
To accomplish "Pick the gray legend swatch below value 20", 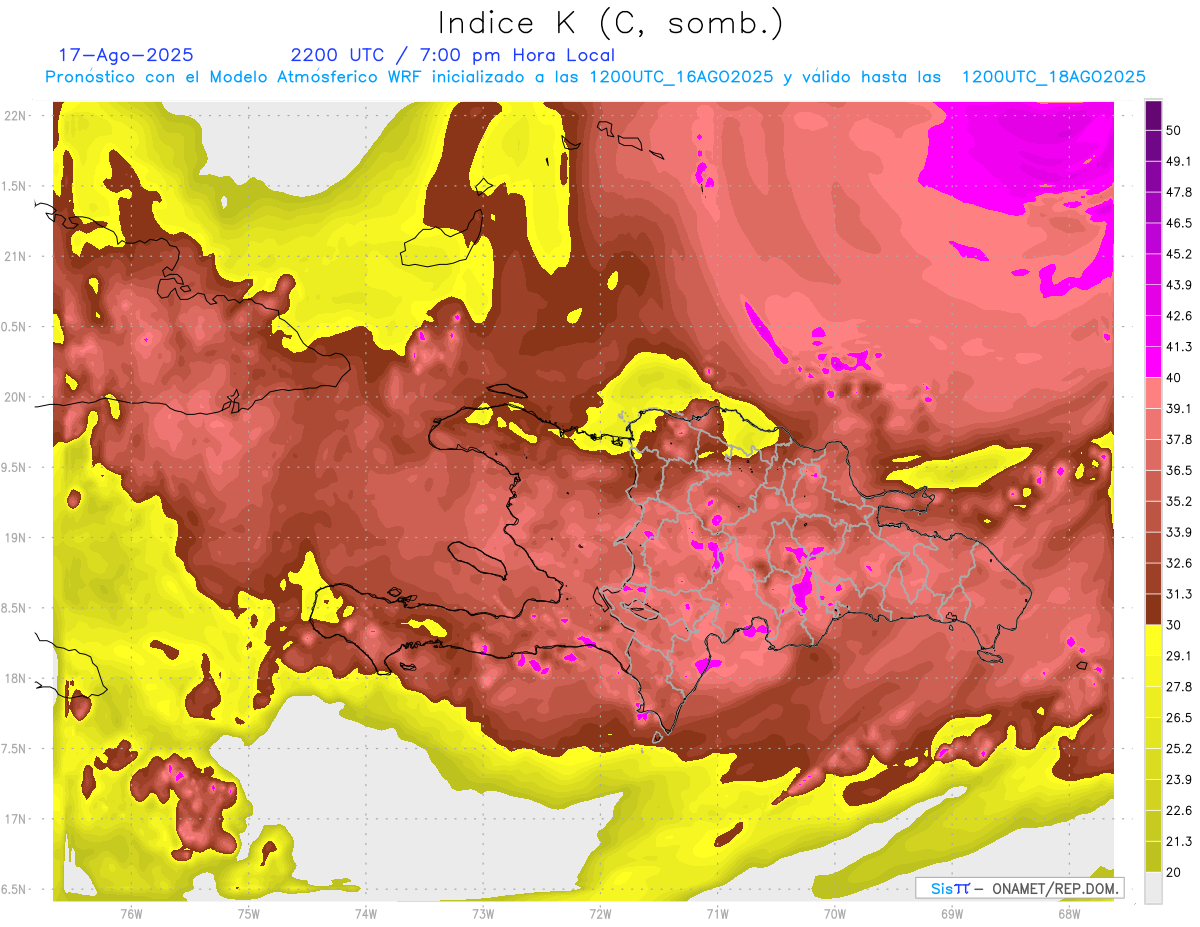I will coord(1154,887).
